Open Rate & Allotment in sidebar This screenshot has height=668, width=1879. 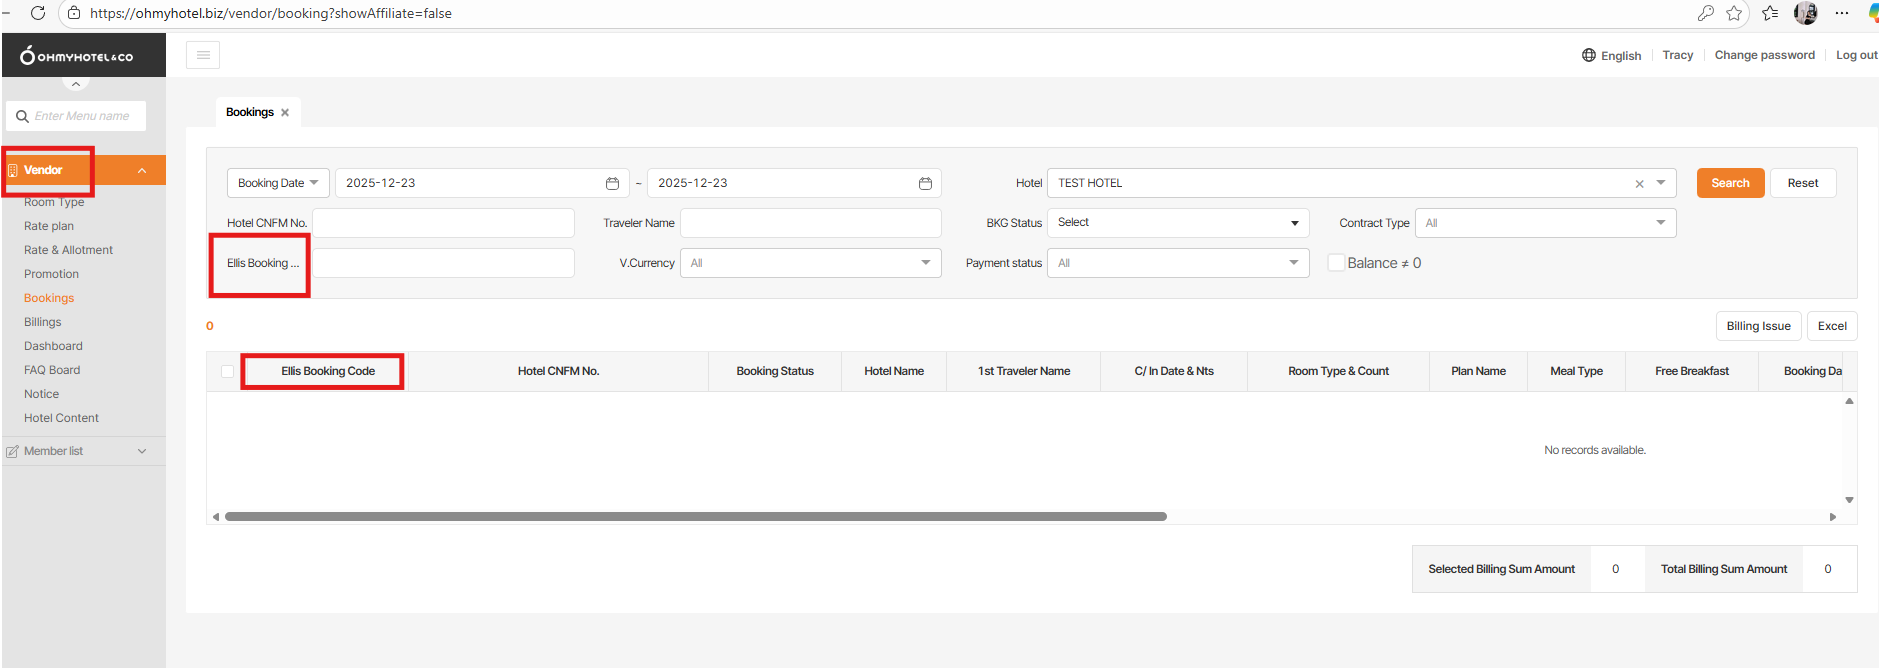click(68, 250)
